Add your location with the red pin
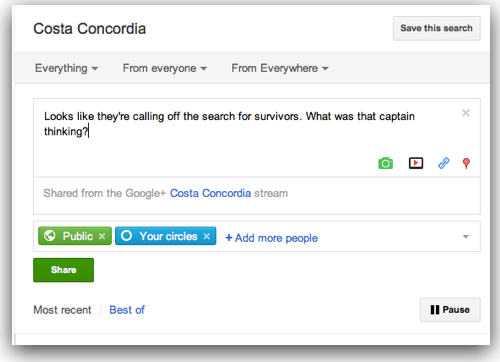Screen dimensions: 500x362 click(x=466, y=163)
